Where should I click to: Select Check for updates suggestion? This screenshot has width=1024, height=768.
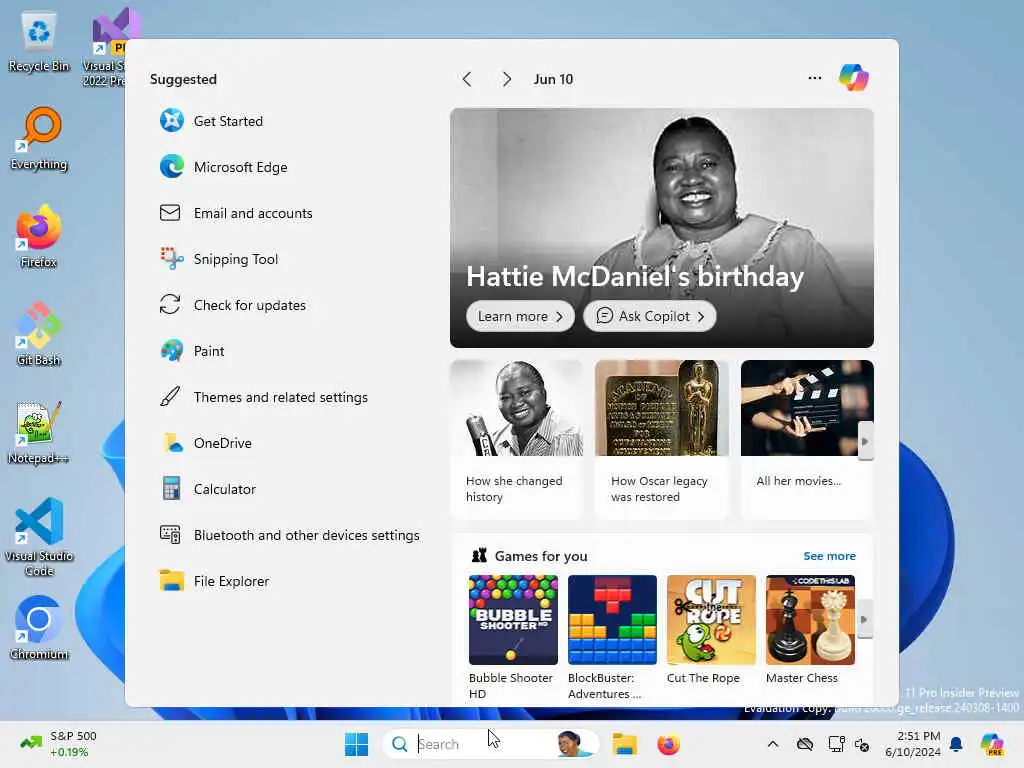232,305
